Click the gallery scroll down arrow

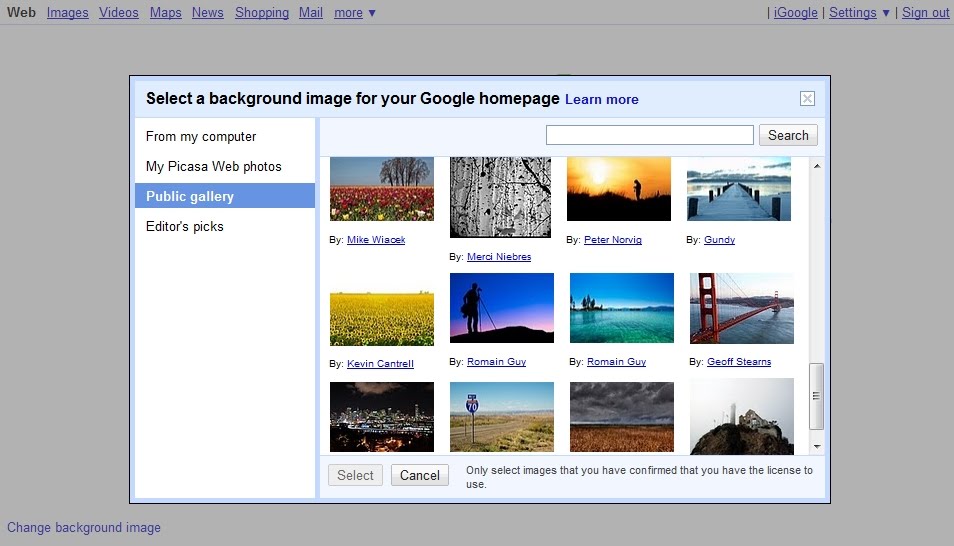tap(816, 446)
